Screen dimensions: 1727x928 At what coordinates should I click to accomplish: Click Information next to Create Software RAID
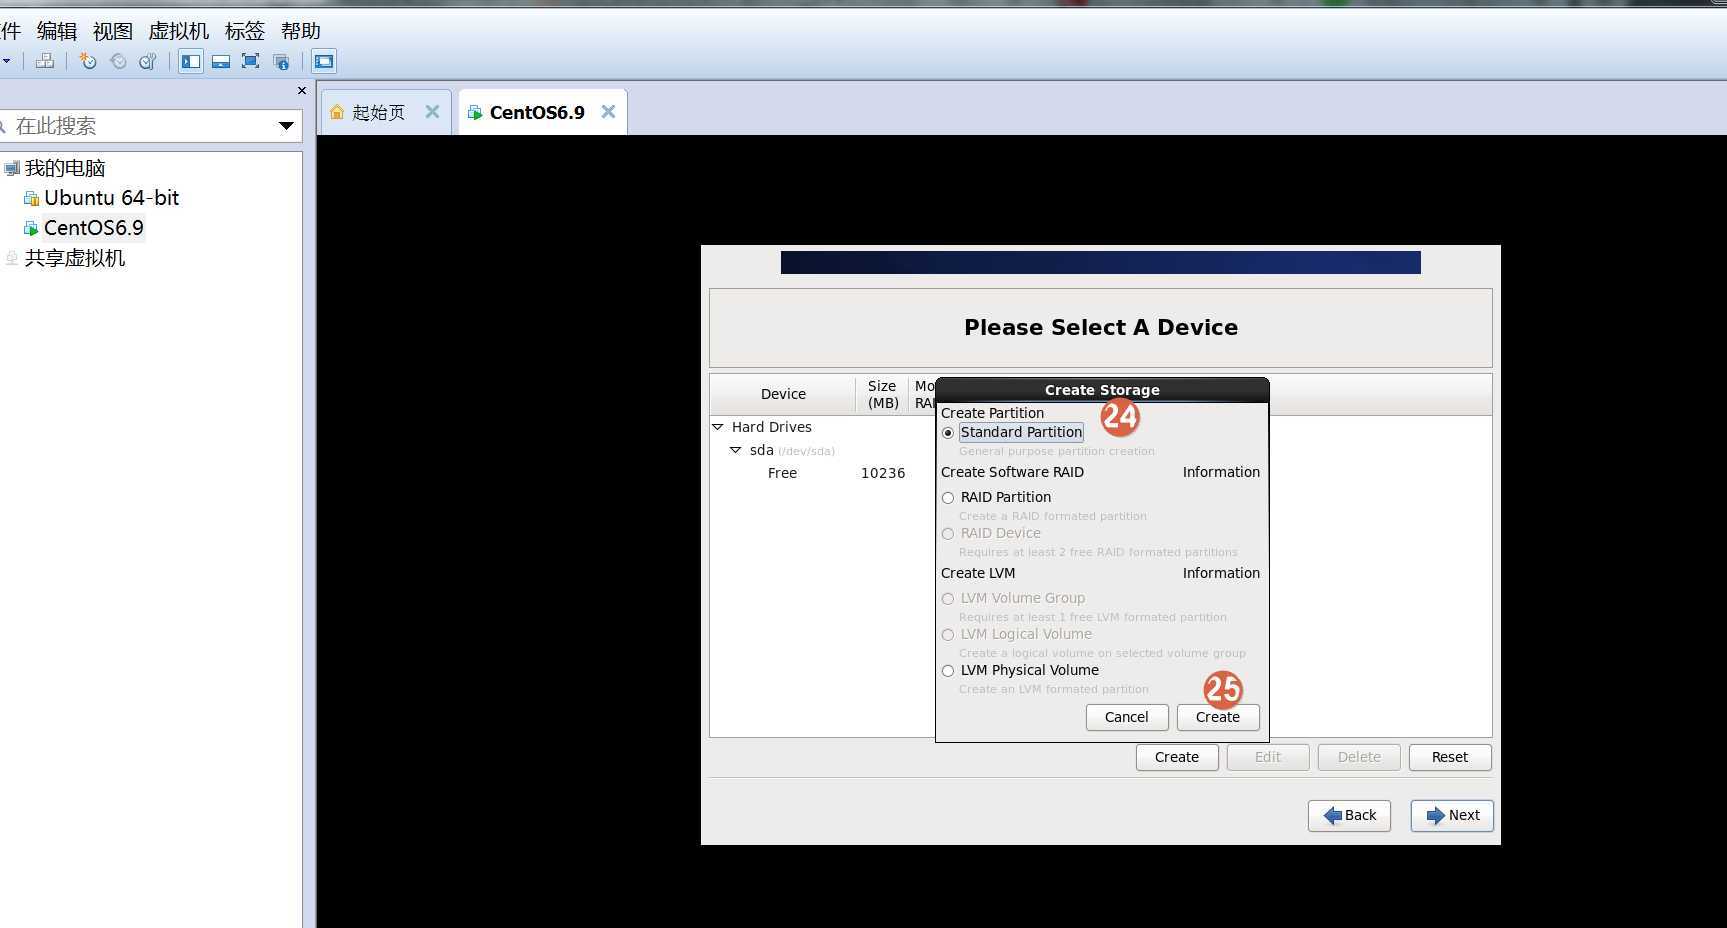[1221, 472]
